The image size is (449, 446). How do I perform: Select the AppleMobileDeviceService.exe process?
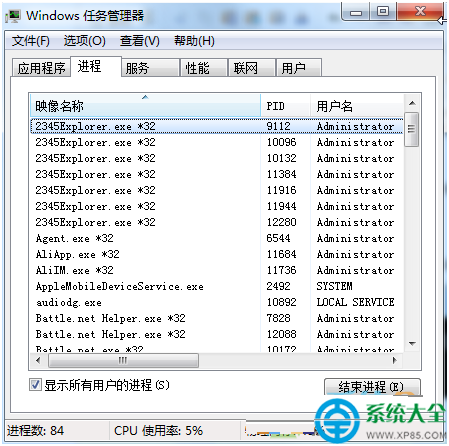click(217, 286)
